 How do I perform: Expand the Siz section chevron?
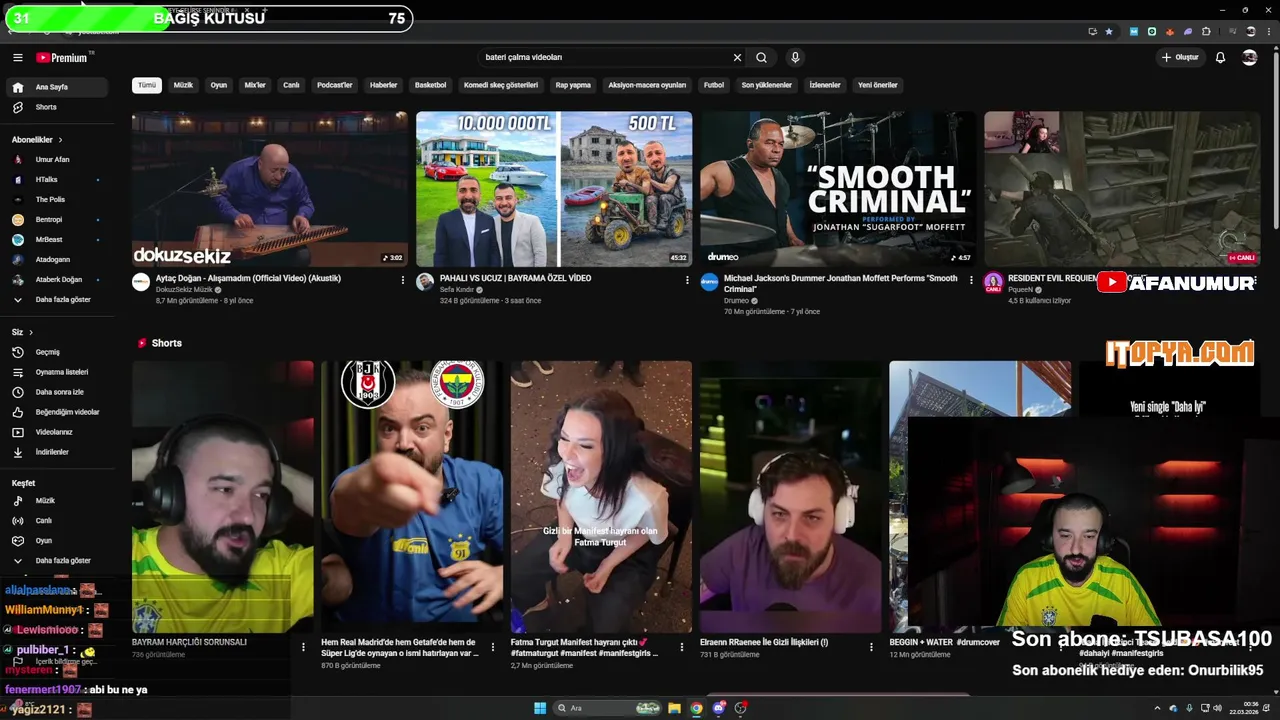(31, 332)
